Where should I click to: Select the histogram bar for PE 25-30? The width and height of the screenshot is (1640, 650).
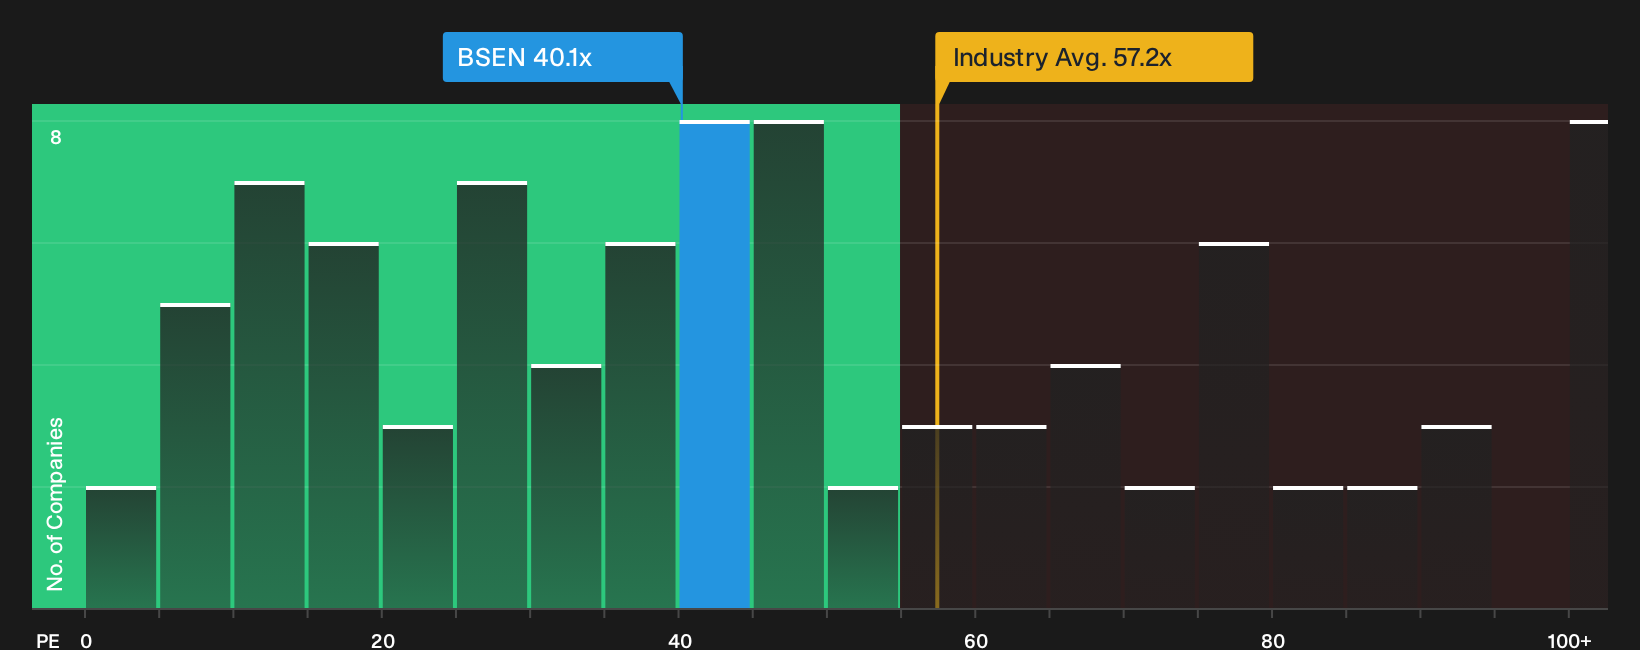point(492,395)
